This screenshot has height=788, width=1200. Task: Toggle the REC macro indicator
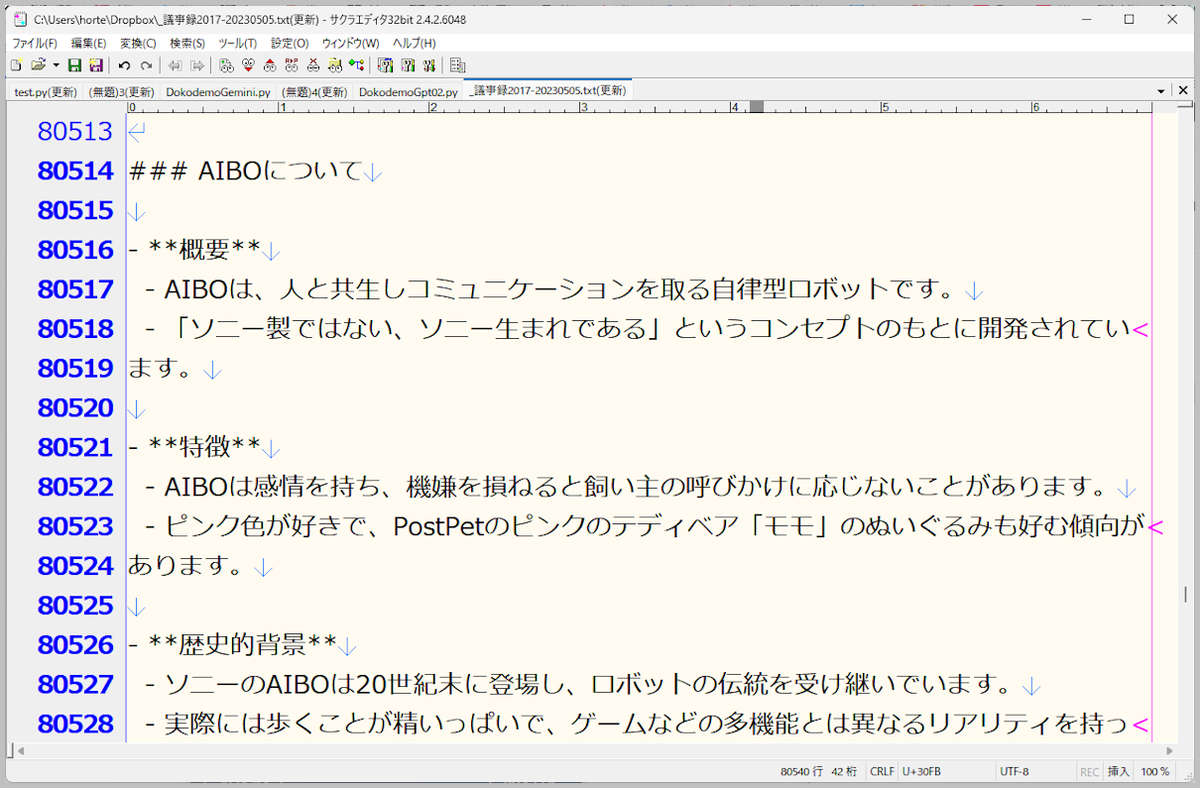coord(1090,772)
